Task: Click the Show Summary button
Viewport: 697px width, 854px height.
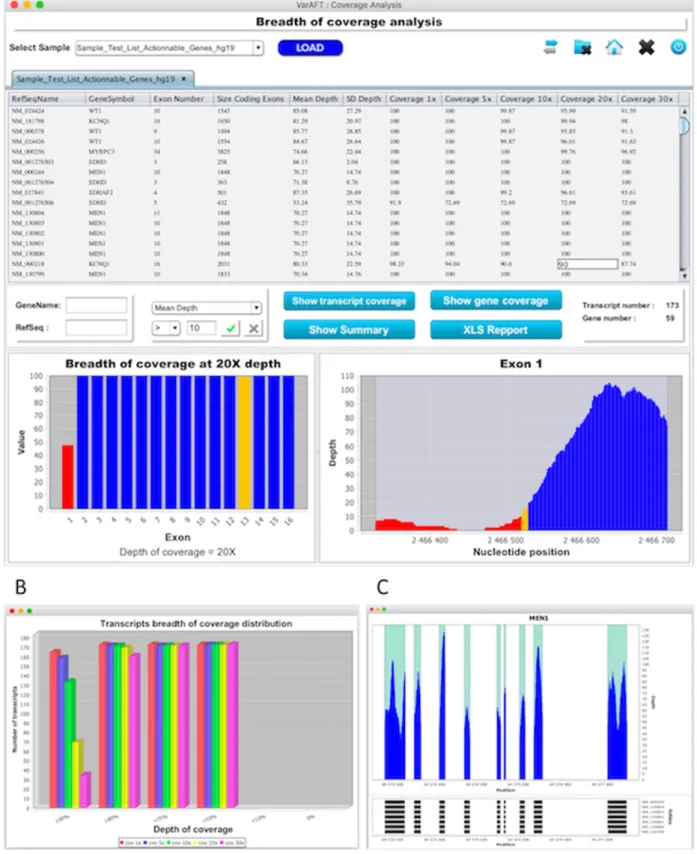Action: (349, 330)
